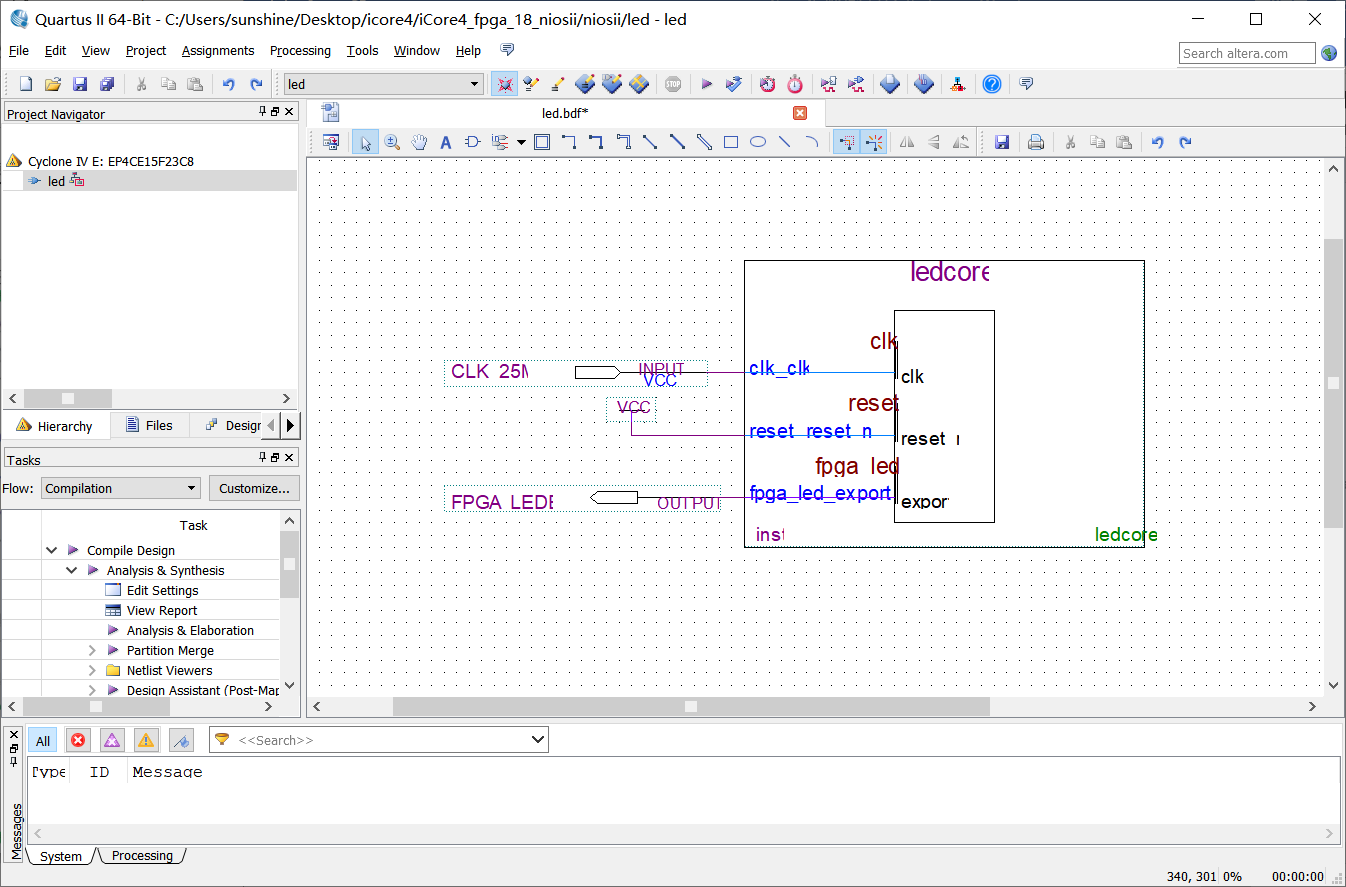1346x887 pixels.
Task: Choose the Symbol tool gate icon
Action: pos(473,142)
